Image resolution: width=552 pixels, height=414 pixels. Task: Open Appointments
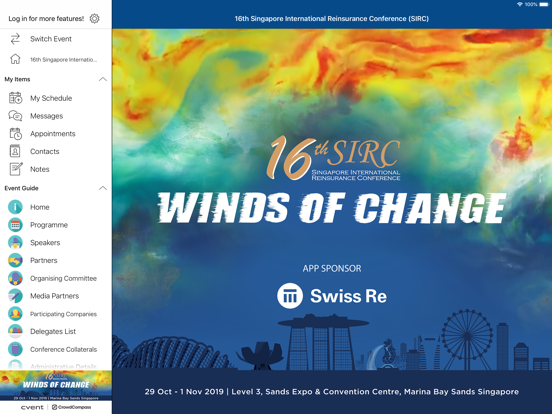tap(53, 134)
